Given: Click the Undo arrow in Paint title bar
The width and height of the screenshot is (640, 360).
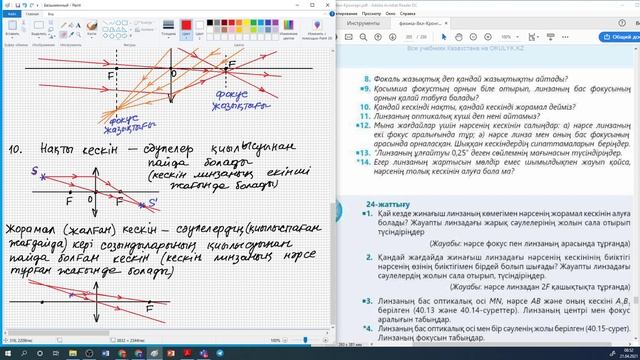Looking at the screenshot, I should 25,5.
